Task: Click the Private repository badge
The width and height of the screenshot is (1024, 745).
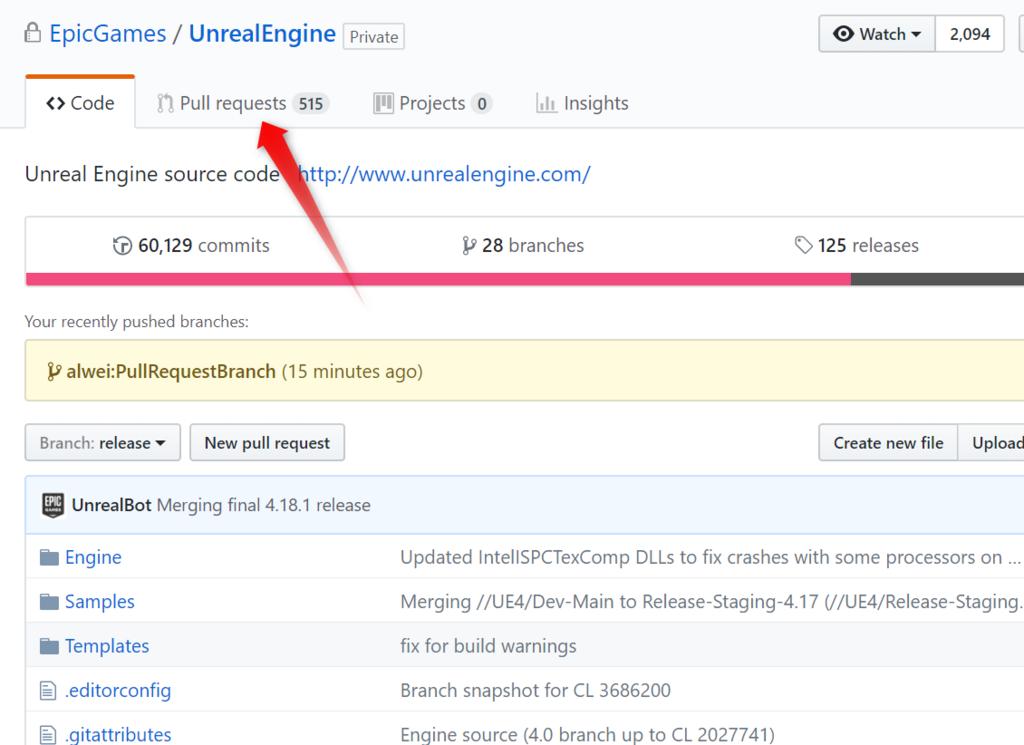Action: (x=374, y=37)
